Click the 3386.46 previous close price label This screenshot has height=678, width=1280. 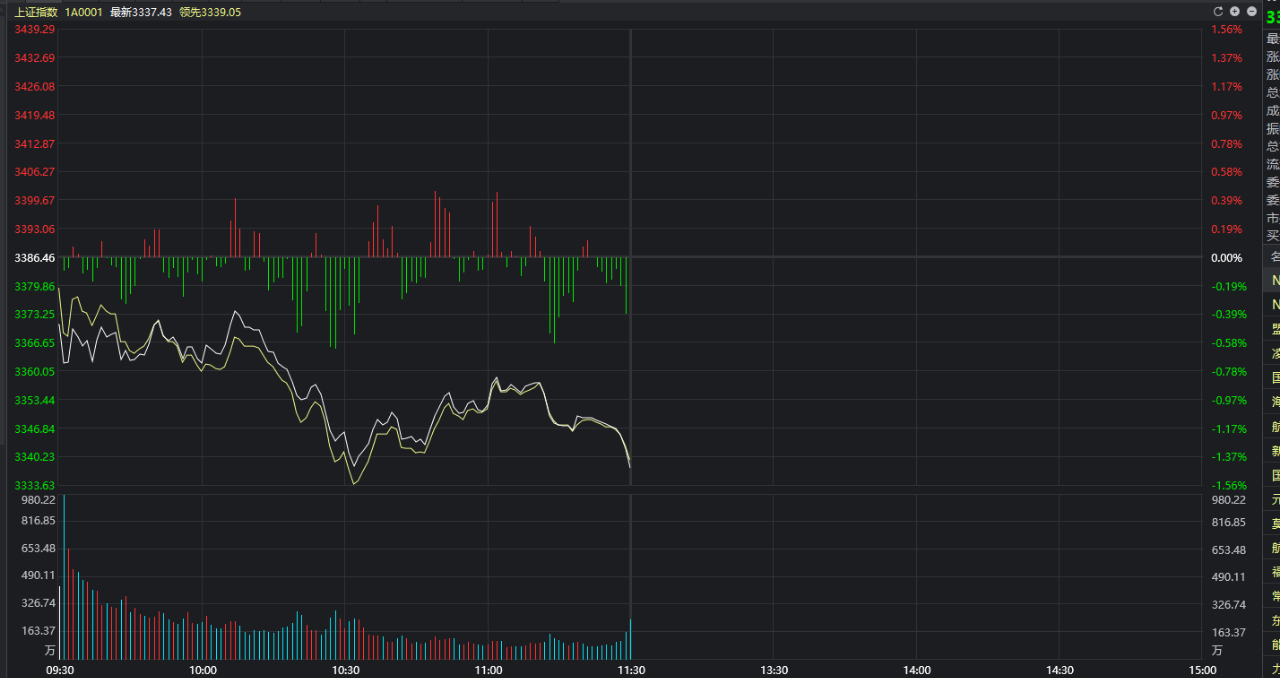click(x=35, y=258)
